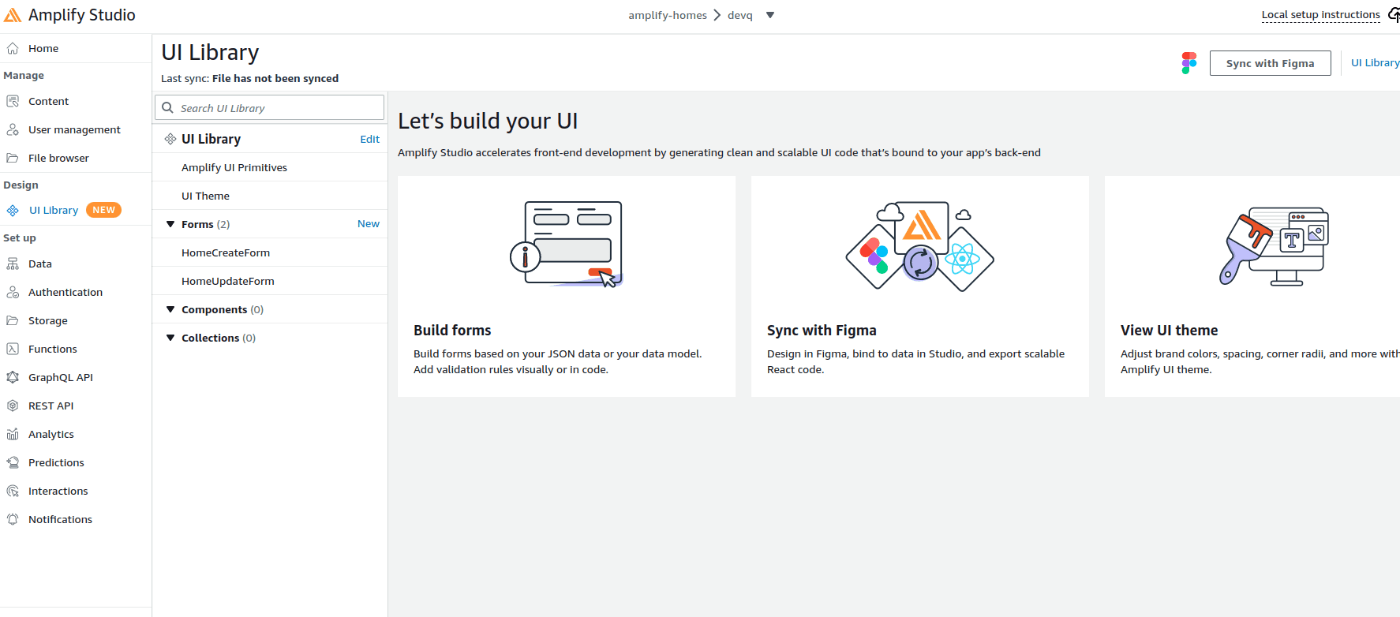The image size is (1400, 617).
Task: Click the Content icon in sidebar
Action: pyautogui.click(x=12, y=101)
